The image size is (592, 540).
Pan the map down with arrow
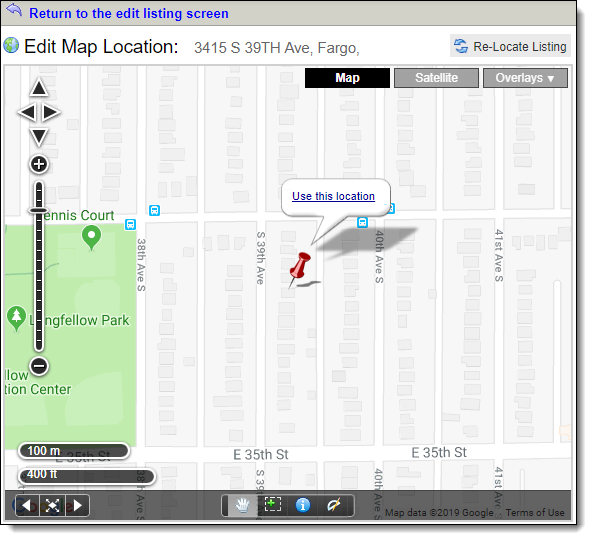39,137
